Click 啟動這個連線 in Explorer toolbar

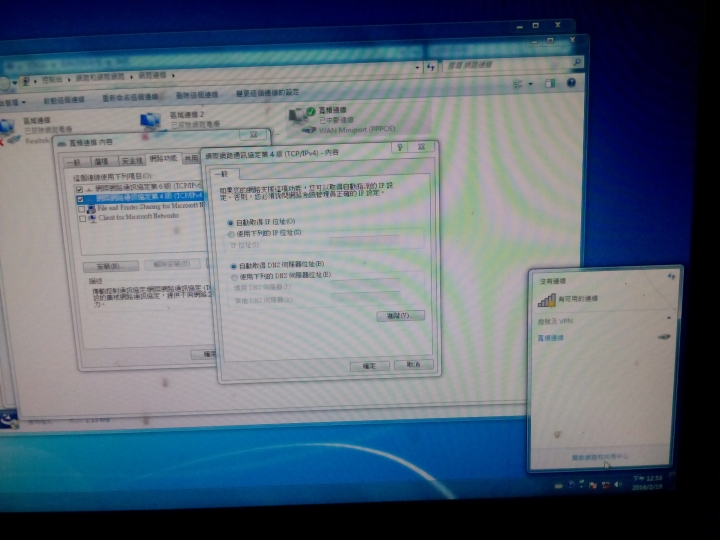coord(64,100)
